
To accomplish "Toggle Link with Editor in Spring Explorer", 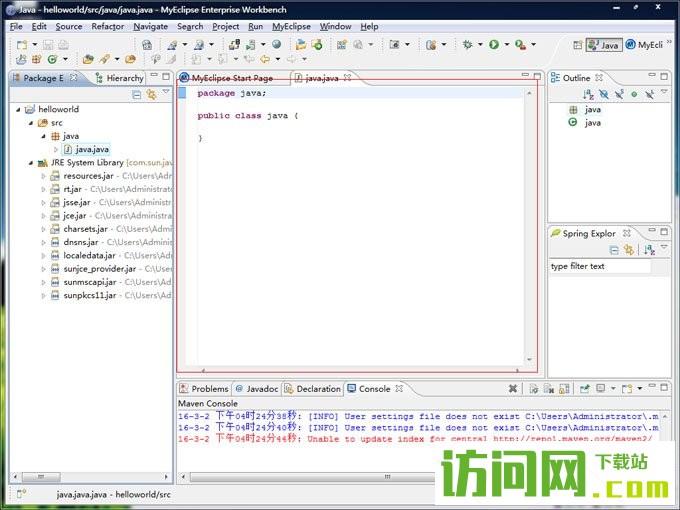I will point(629,250).
